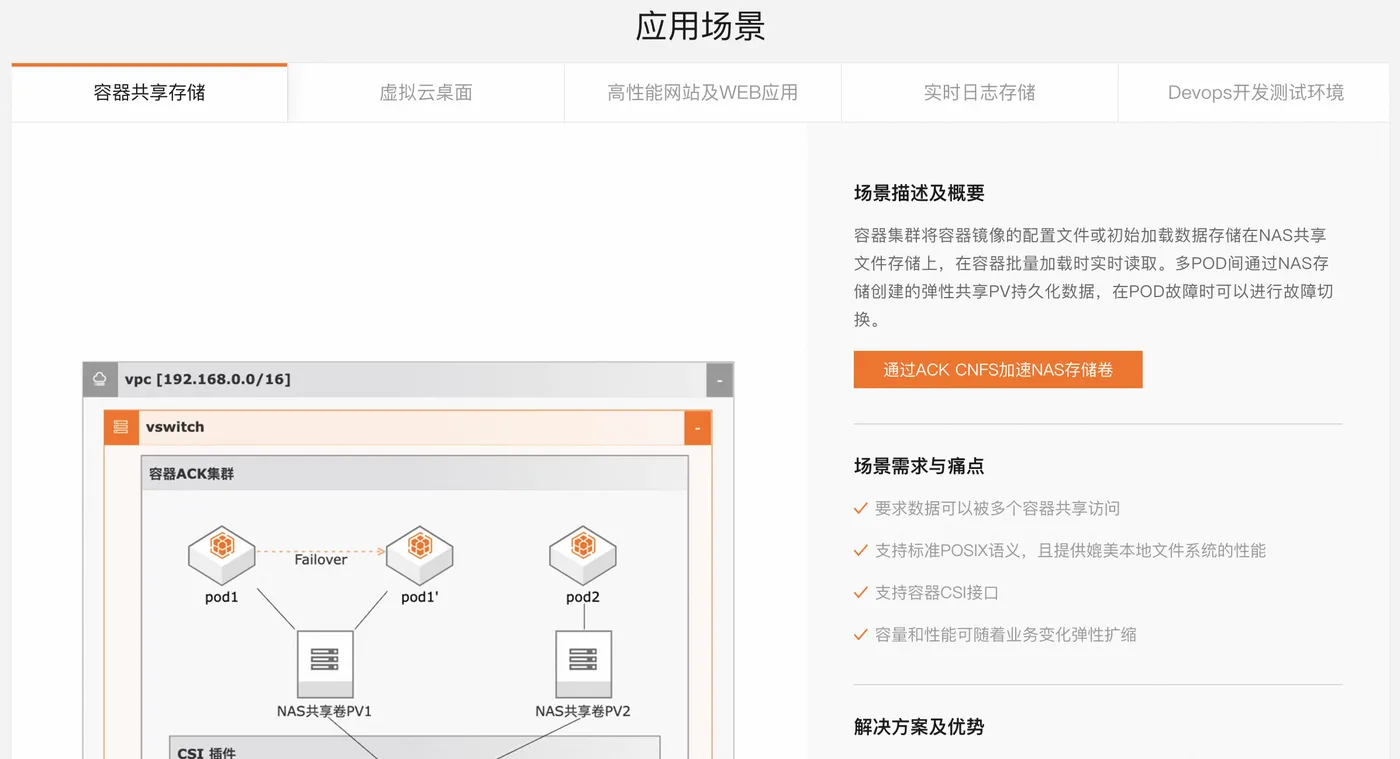Click the pod1 cube icon
This screenshot has height=759, width=1400.
point(222,554)
